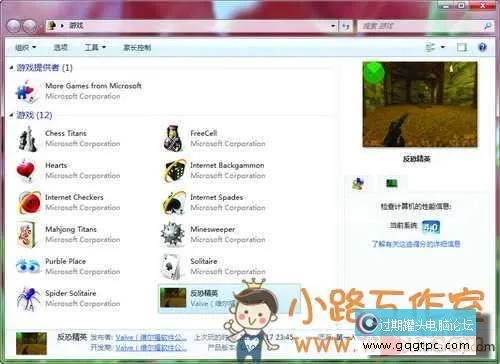Click the 反恐精英 game thumbnail in the list
The image size is (500, 364).
pos(173,297)
